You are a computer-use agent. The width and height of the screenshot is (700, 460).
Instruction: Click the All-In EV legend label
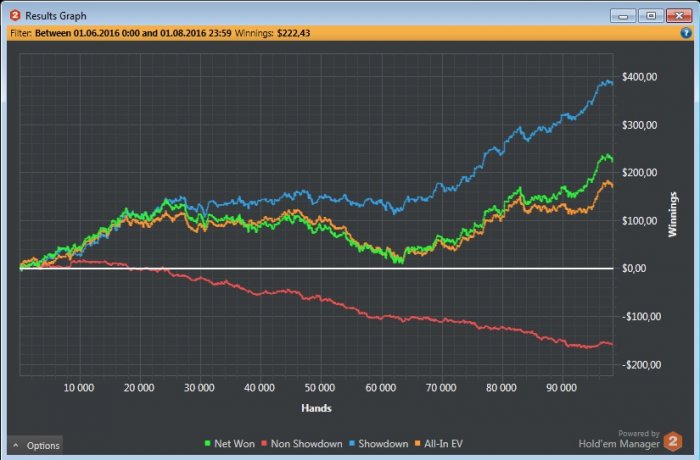point(443,443)
